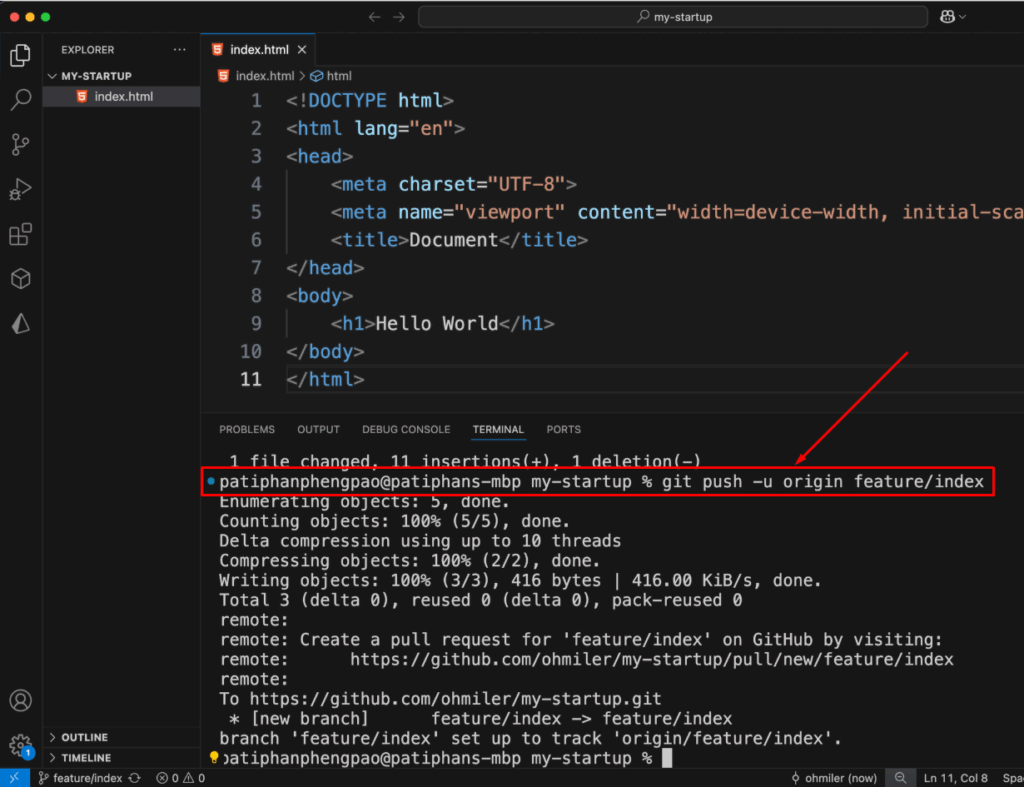Open the Accounts icon menu
The width and height of the screenshot is (1024, 787).
pyautogui.click(x=20, y=700)
